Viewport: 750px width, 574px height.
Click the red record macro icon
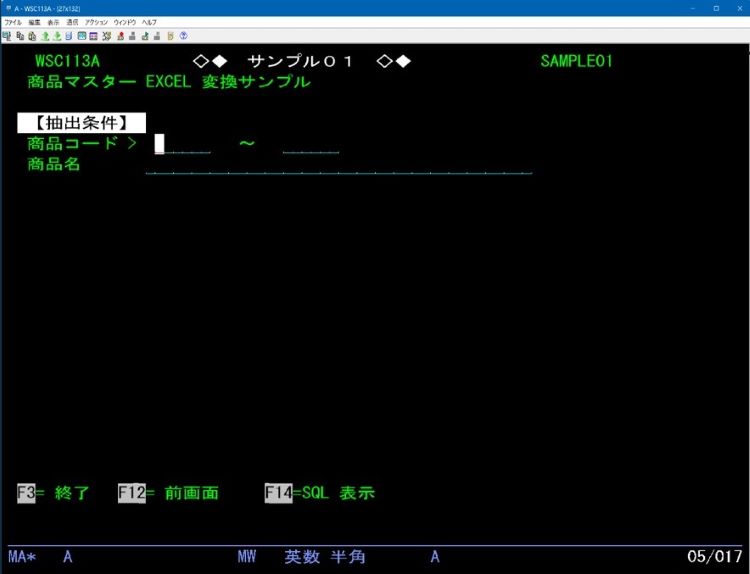coord(120,35)
